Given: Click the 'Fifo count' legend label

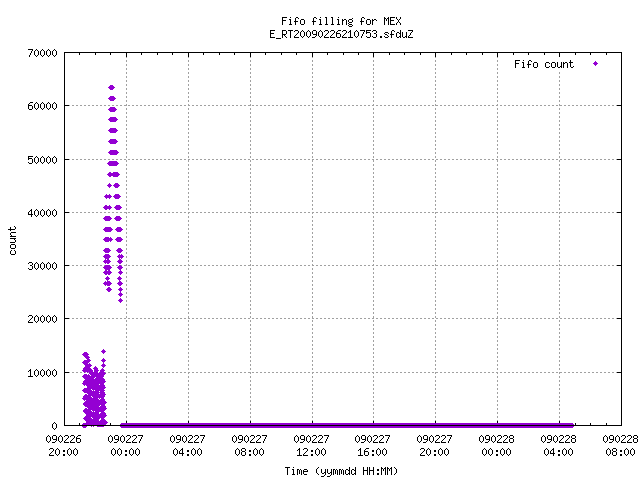Looking at the screenshot, I should click(544, 64).
